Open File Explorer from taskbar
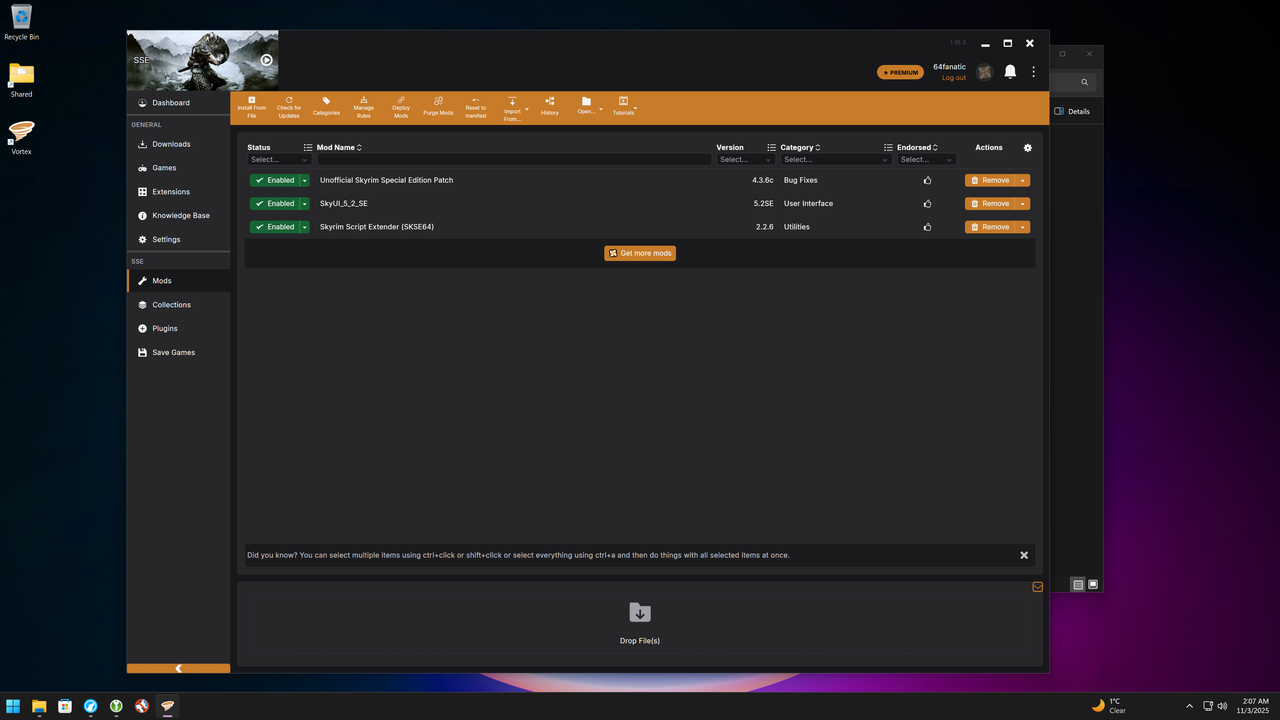The height and width of the screenshot is (720, 1280). 39,706
